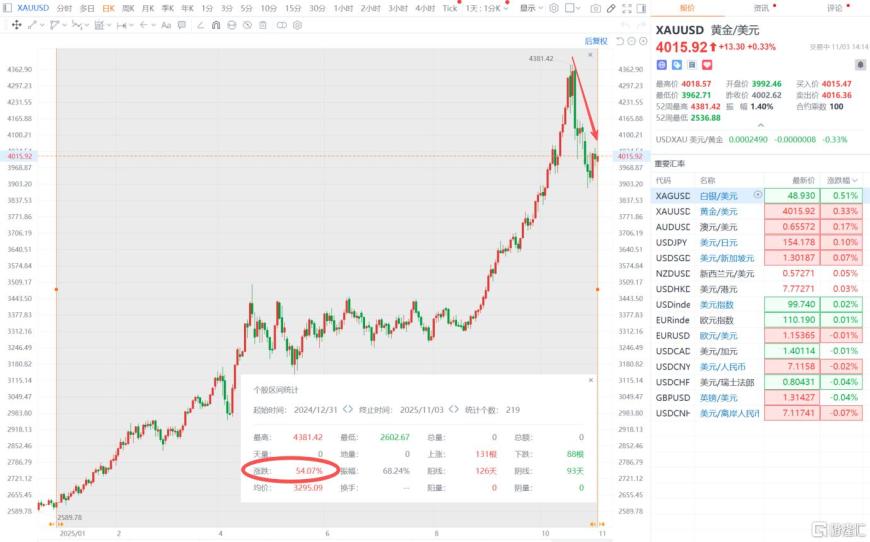
Task: Select the angle measurement tool
Action: pos(200,25)
